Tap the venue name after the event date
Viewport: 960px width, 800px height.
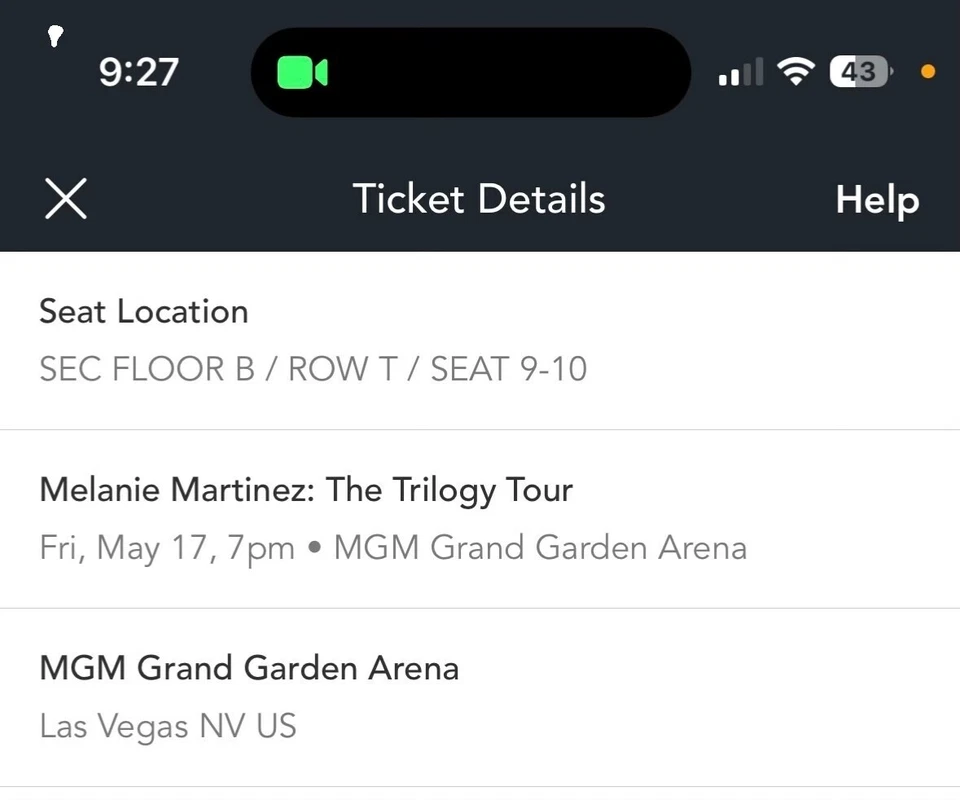540,548
